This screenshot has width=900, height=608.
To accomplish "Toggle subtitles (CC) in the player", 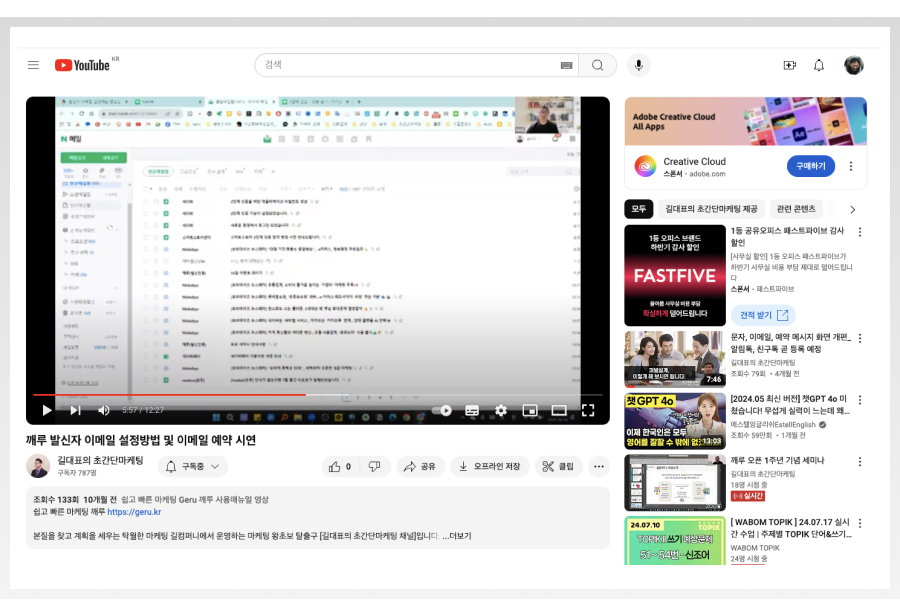I will click(472, 410).
